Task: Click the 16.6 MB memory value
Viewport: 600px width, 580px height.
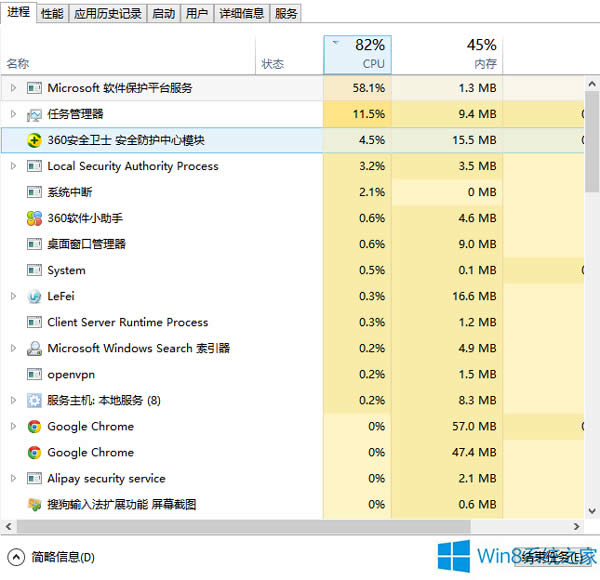Action: (x=474, y=296)
